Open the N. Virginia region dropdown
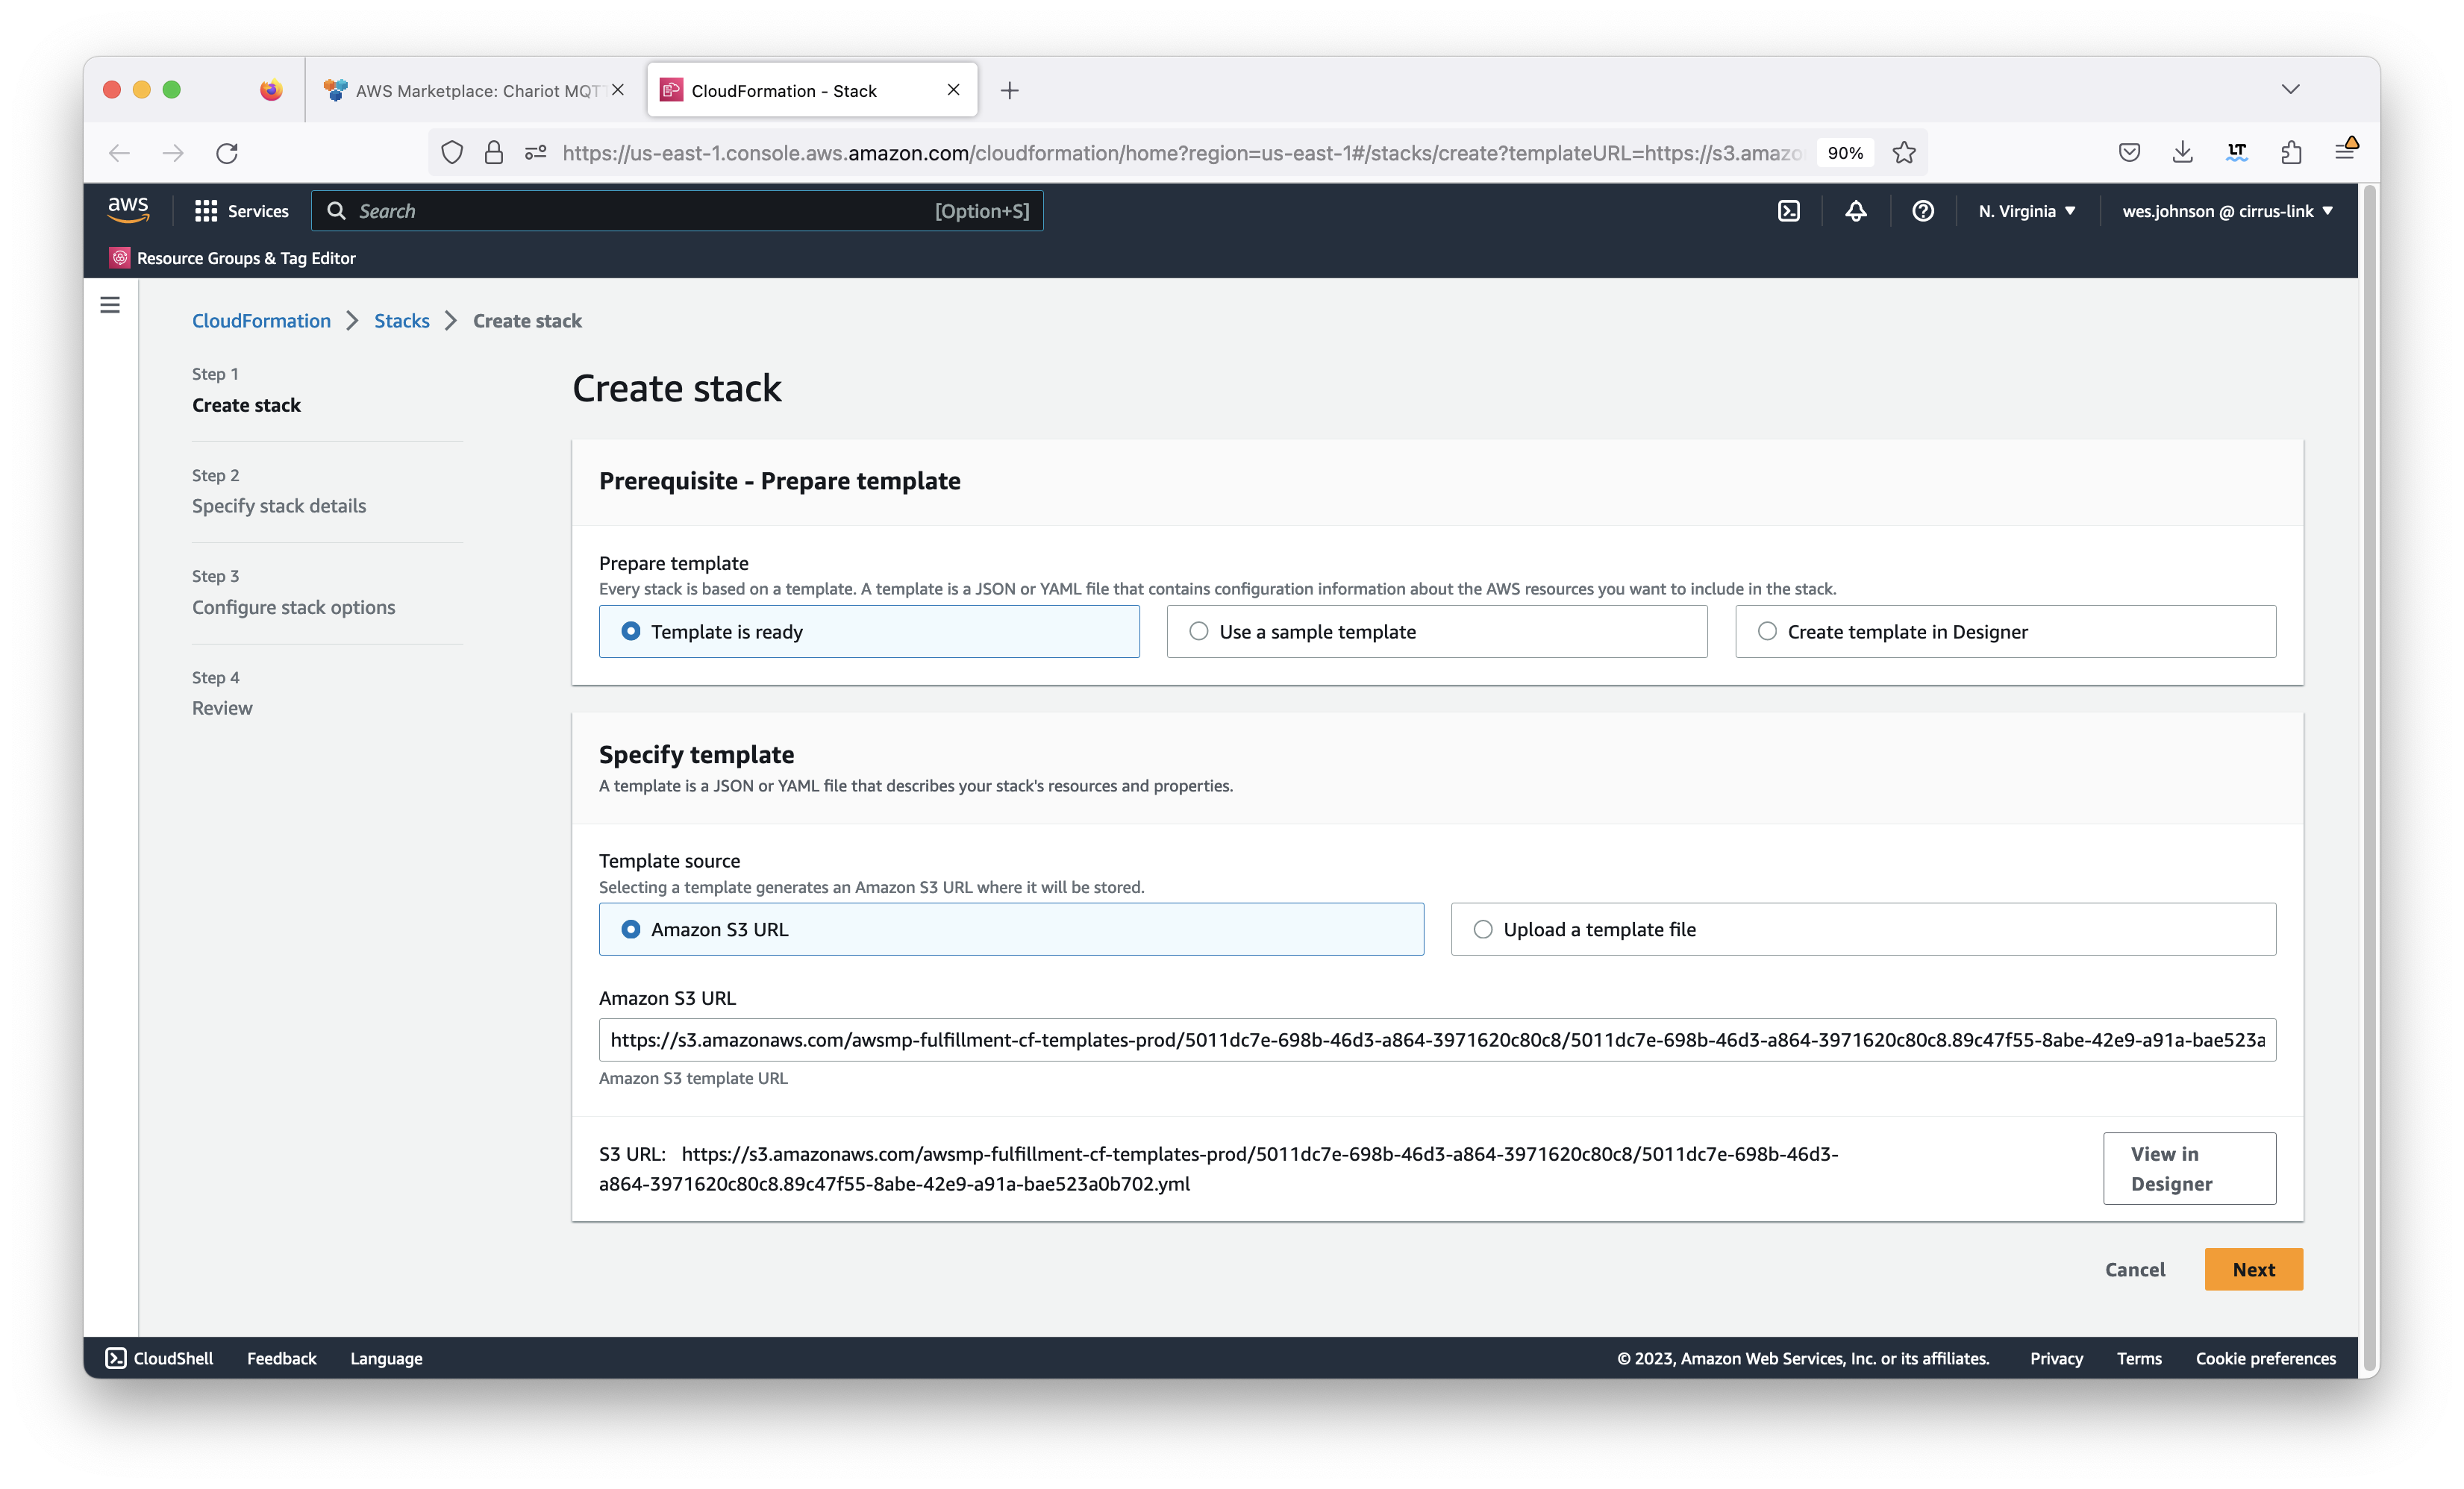Image resolution: width=2464 pixels, height=1489 pixels. [x=2027, y=211]
